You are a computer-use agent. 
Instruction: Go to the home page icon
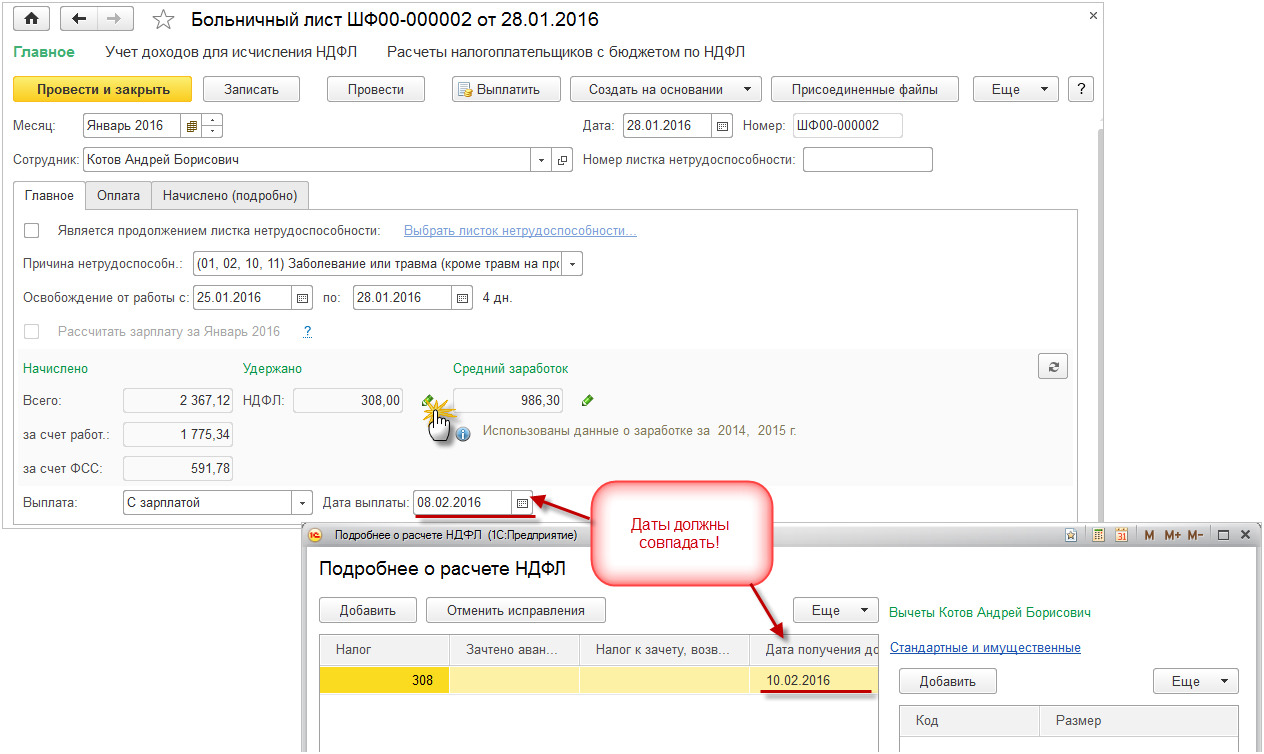point(33,19)
